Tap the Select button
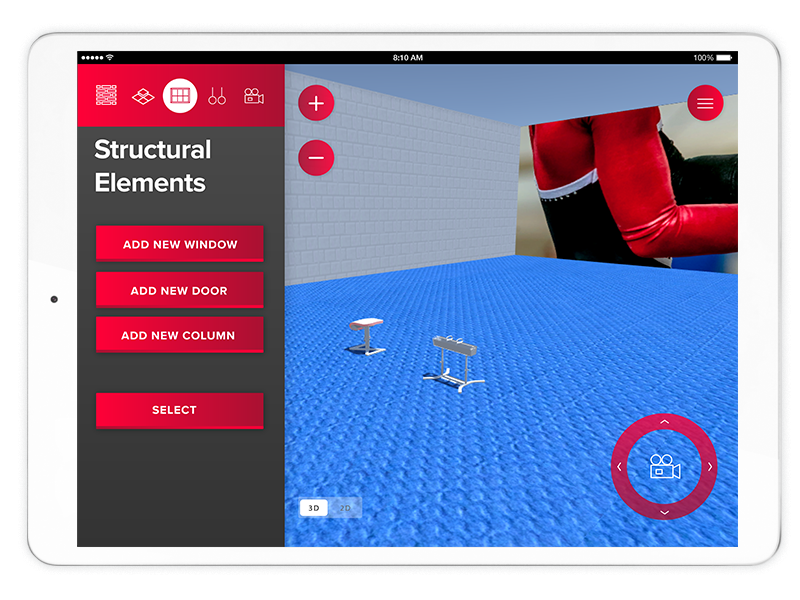800x600 pixels. pos(180,410)
